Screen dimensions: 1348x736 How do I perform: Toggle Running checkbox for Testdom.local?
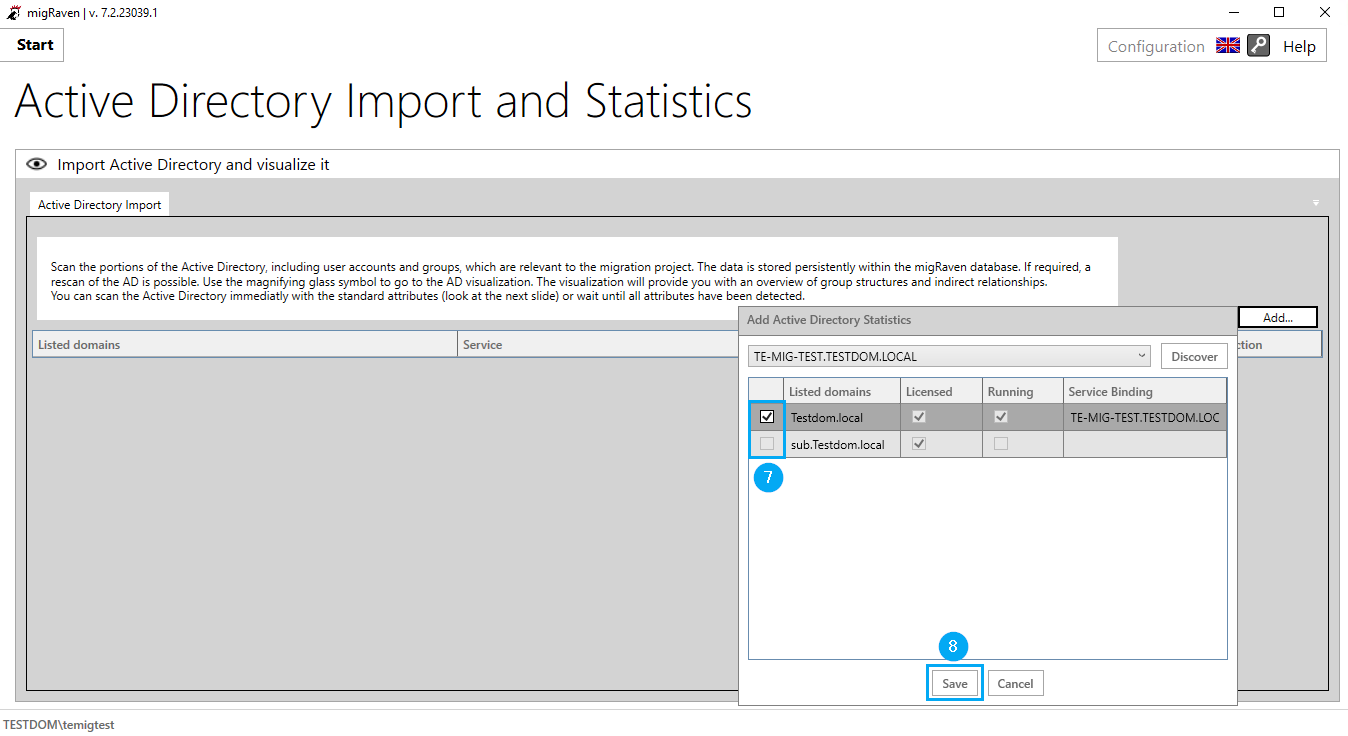click(1001, 417)
